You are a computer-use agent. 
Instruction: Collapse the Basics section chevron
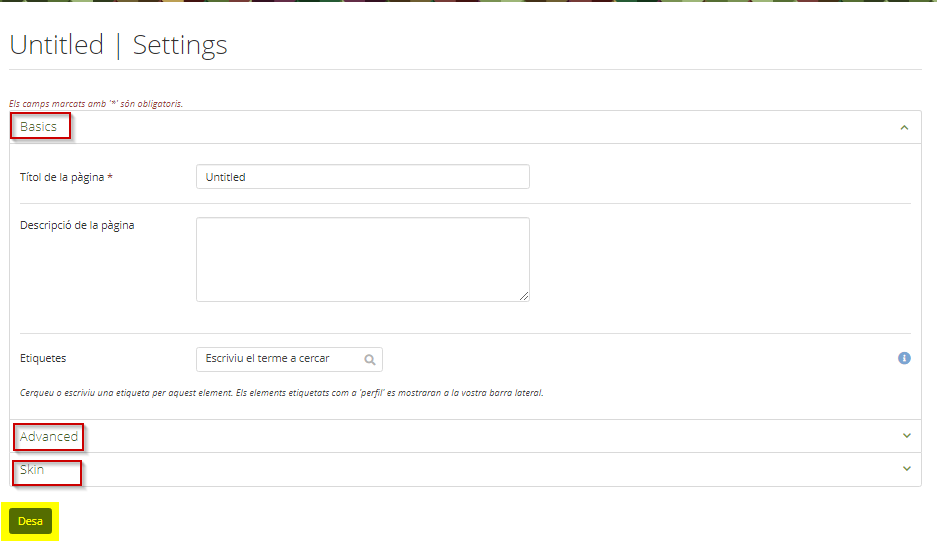904,127
